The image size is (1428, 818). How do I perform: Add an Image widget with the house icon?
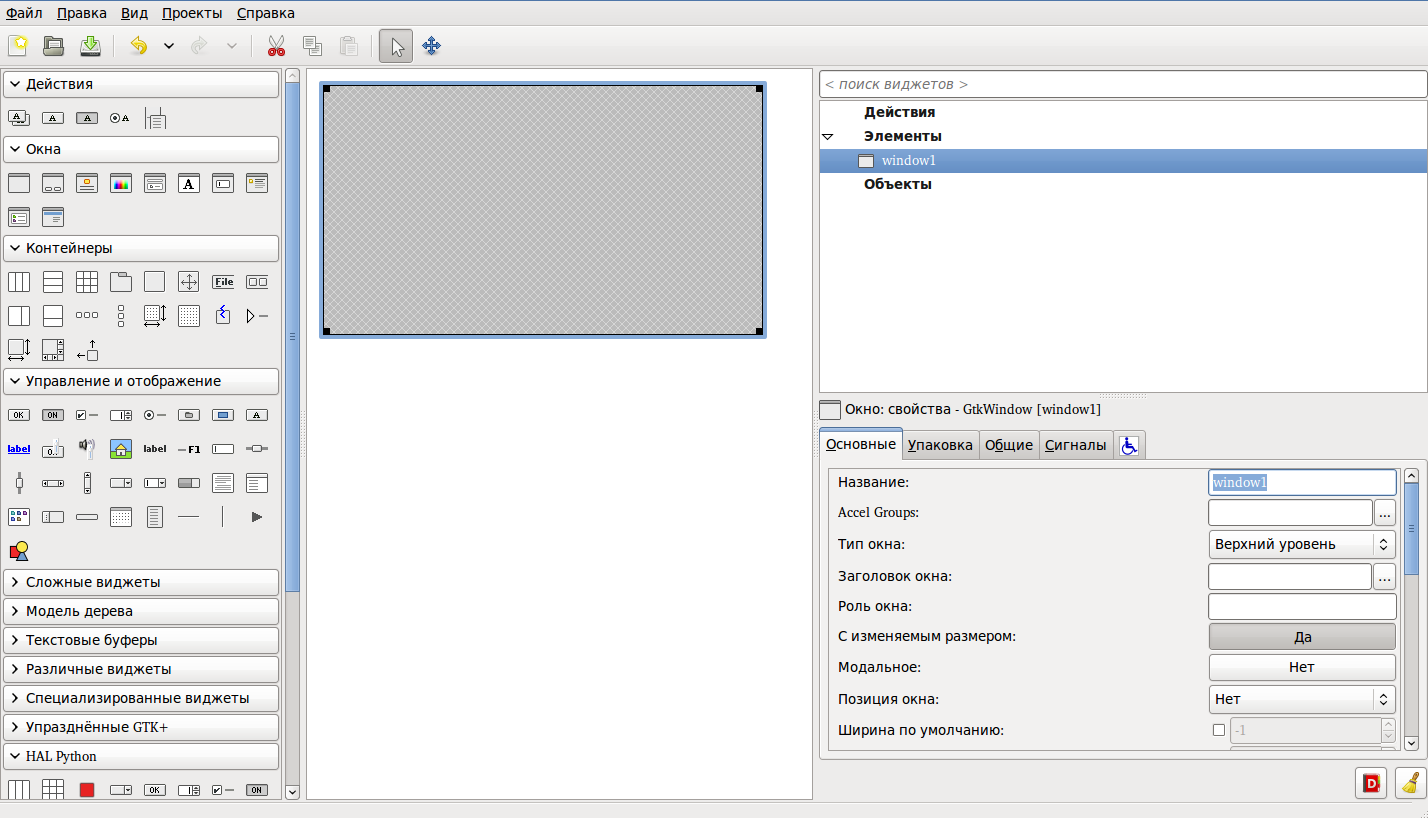coord(121,449)
